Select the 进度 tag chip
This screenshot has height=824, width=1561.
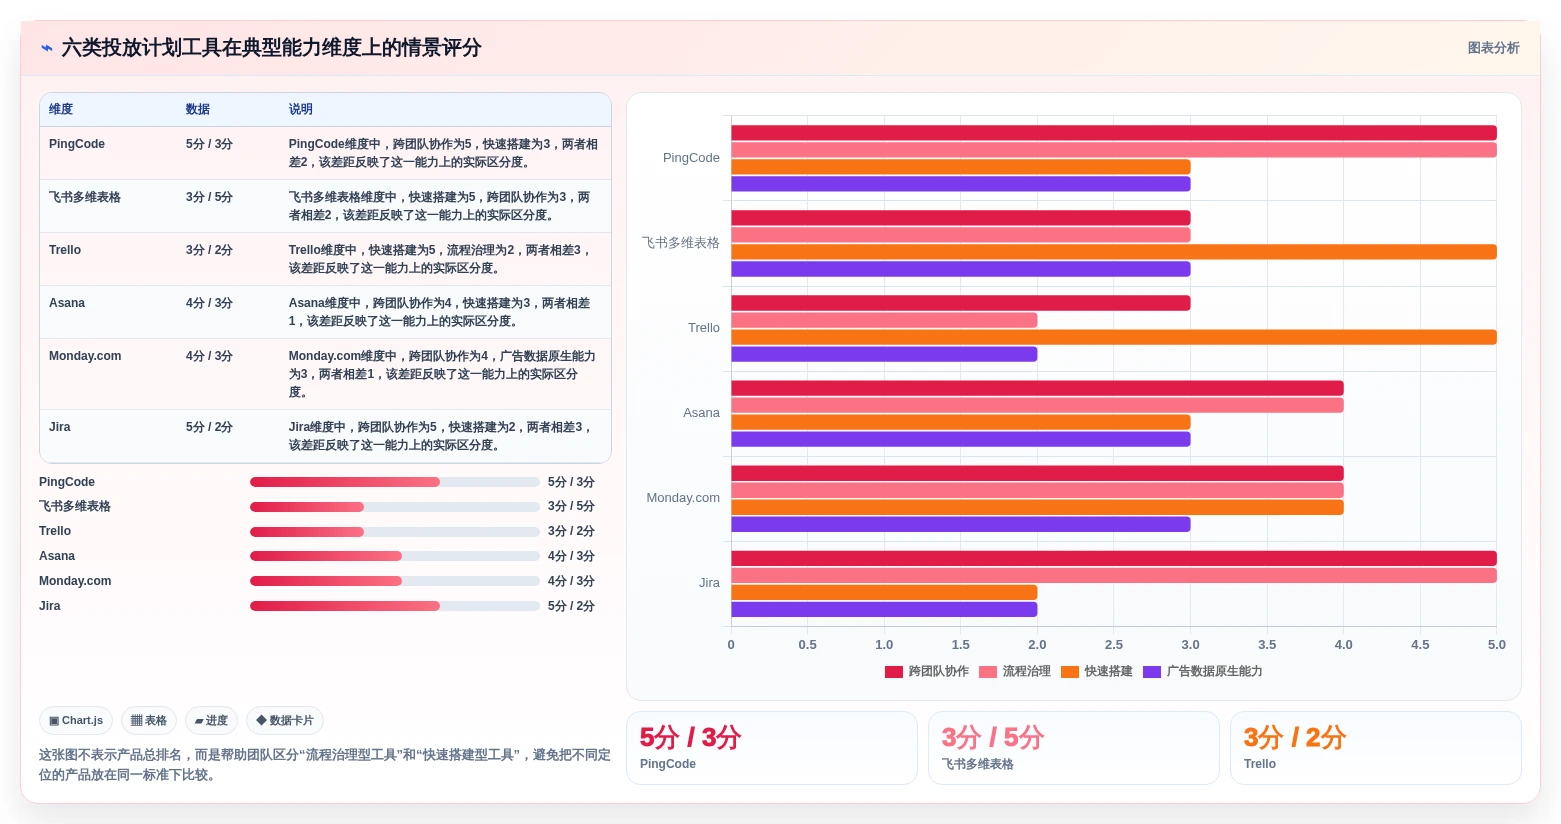pyautogui.click(x=211, y=720)
